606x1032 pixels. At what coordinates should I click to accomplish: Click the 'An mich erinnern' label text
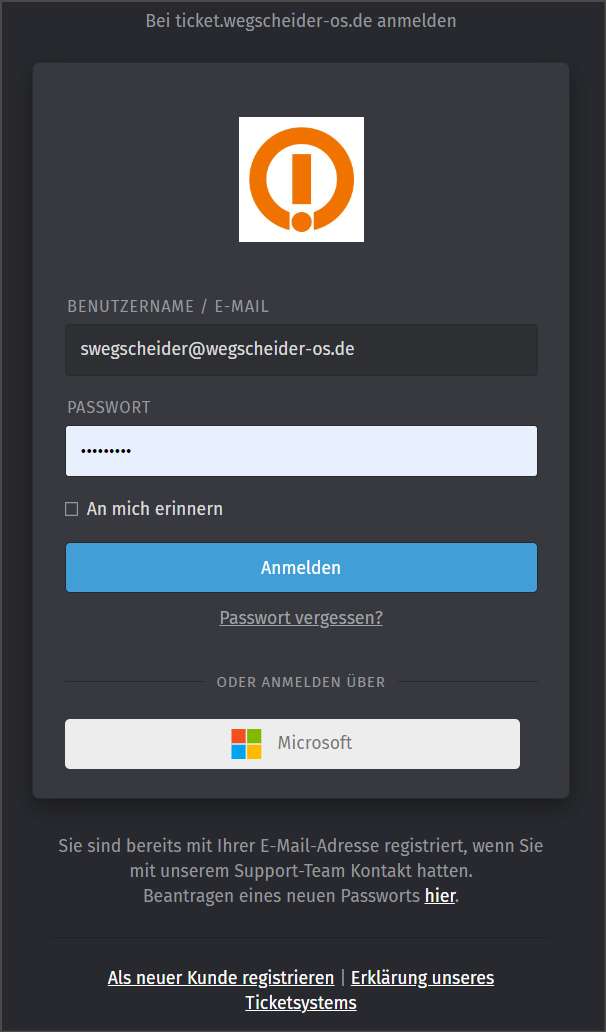point(155,509)
